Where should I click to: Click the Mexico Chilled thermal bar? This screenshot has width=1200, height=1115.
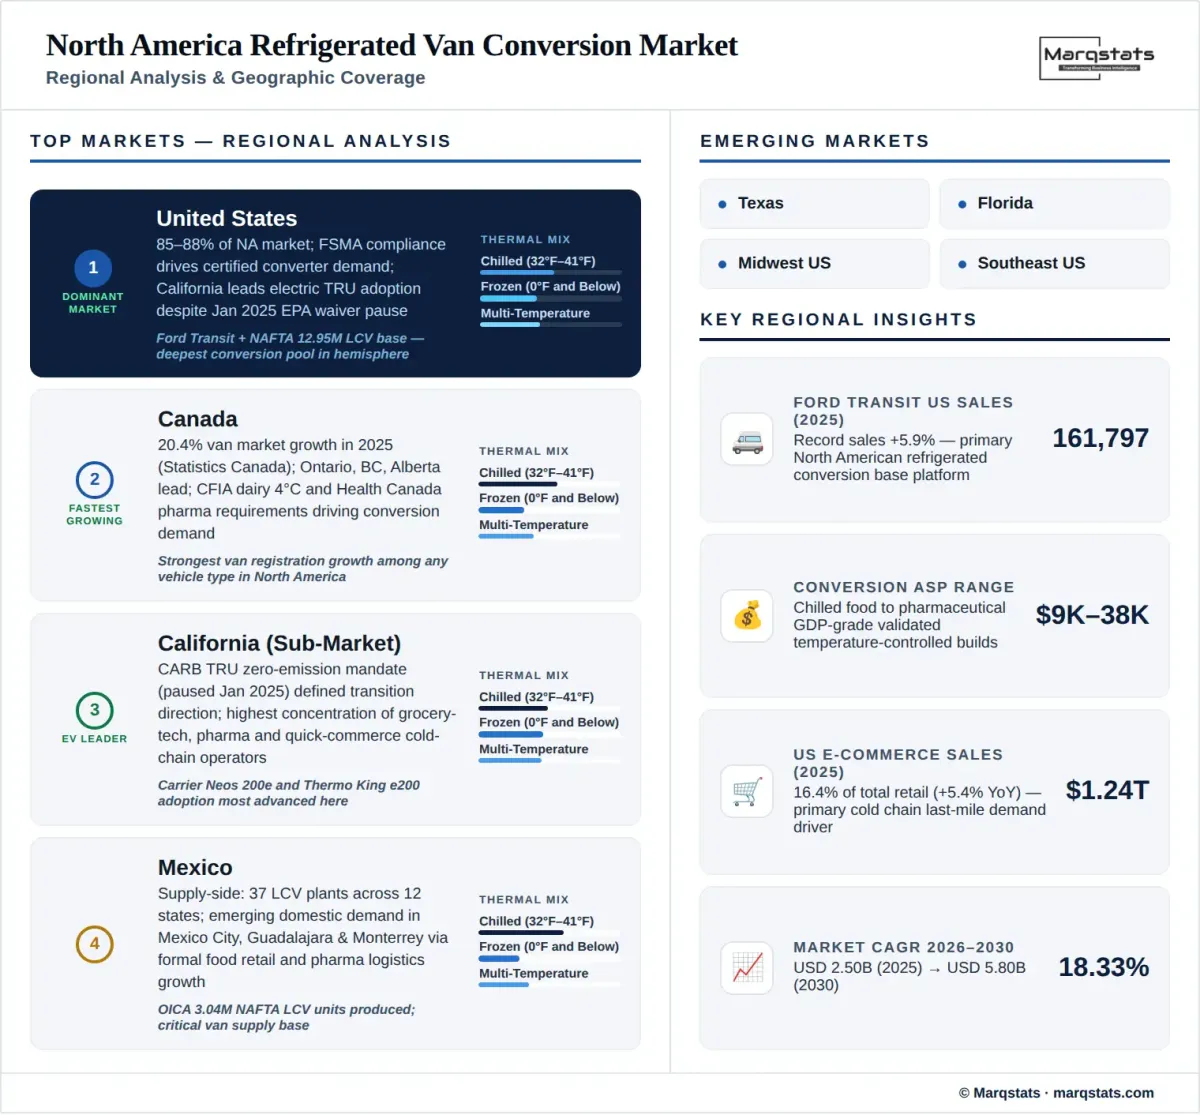click(x=550, y=932)
